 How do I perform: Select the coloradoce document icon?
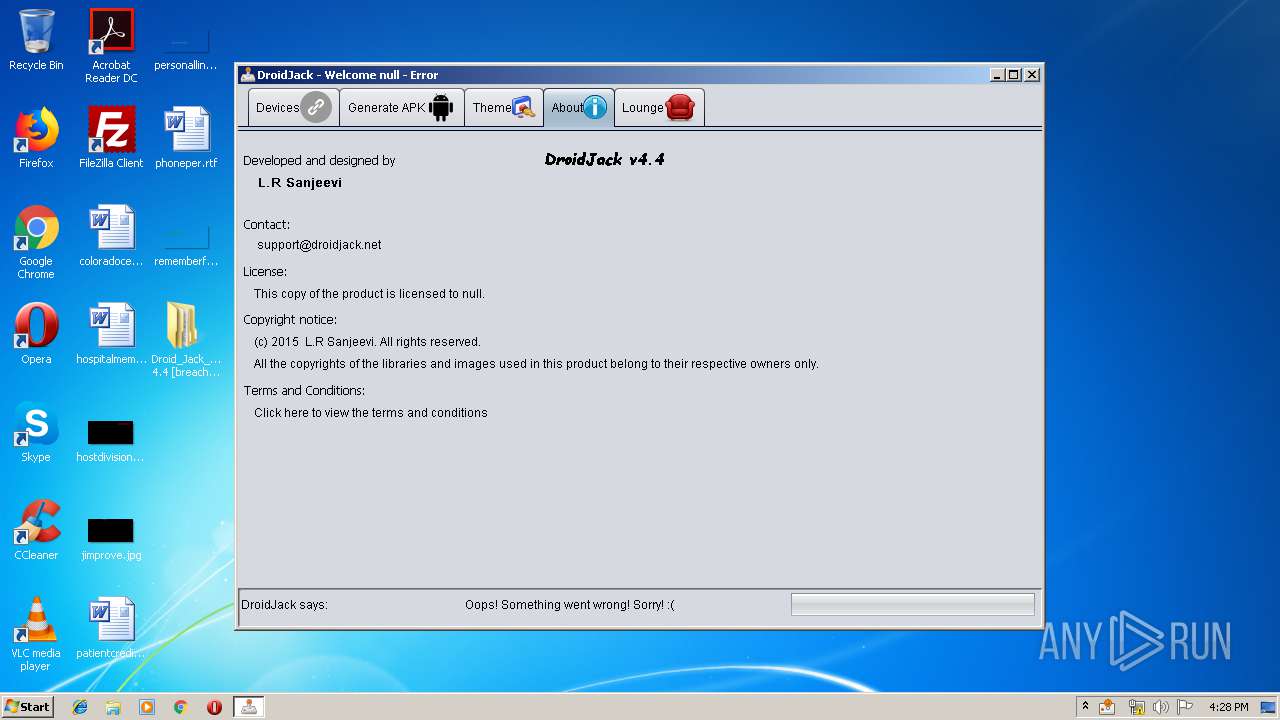(111, 236)
